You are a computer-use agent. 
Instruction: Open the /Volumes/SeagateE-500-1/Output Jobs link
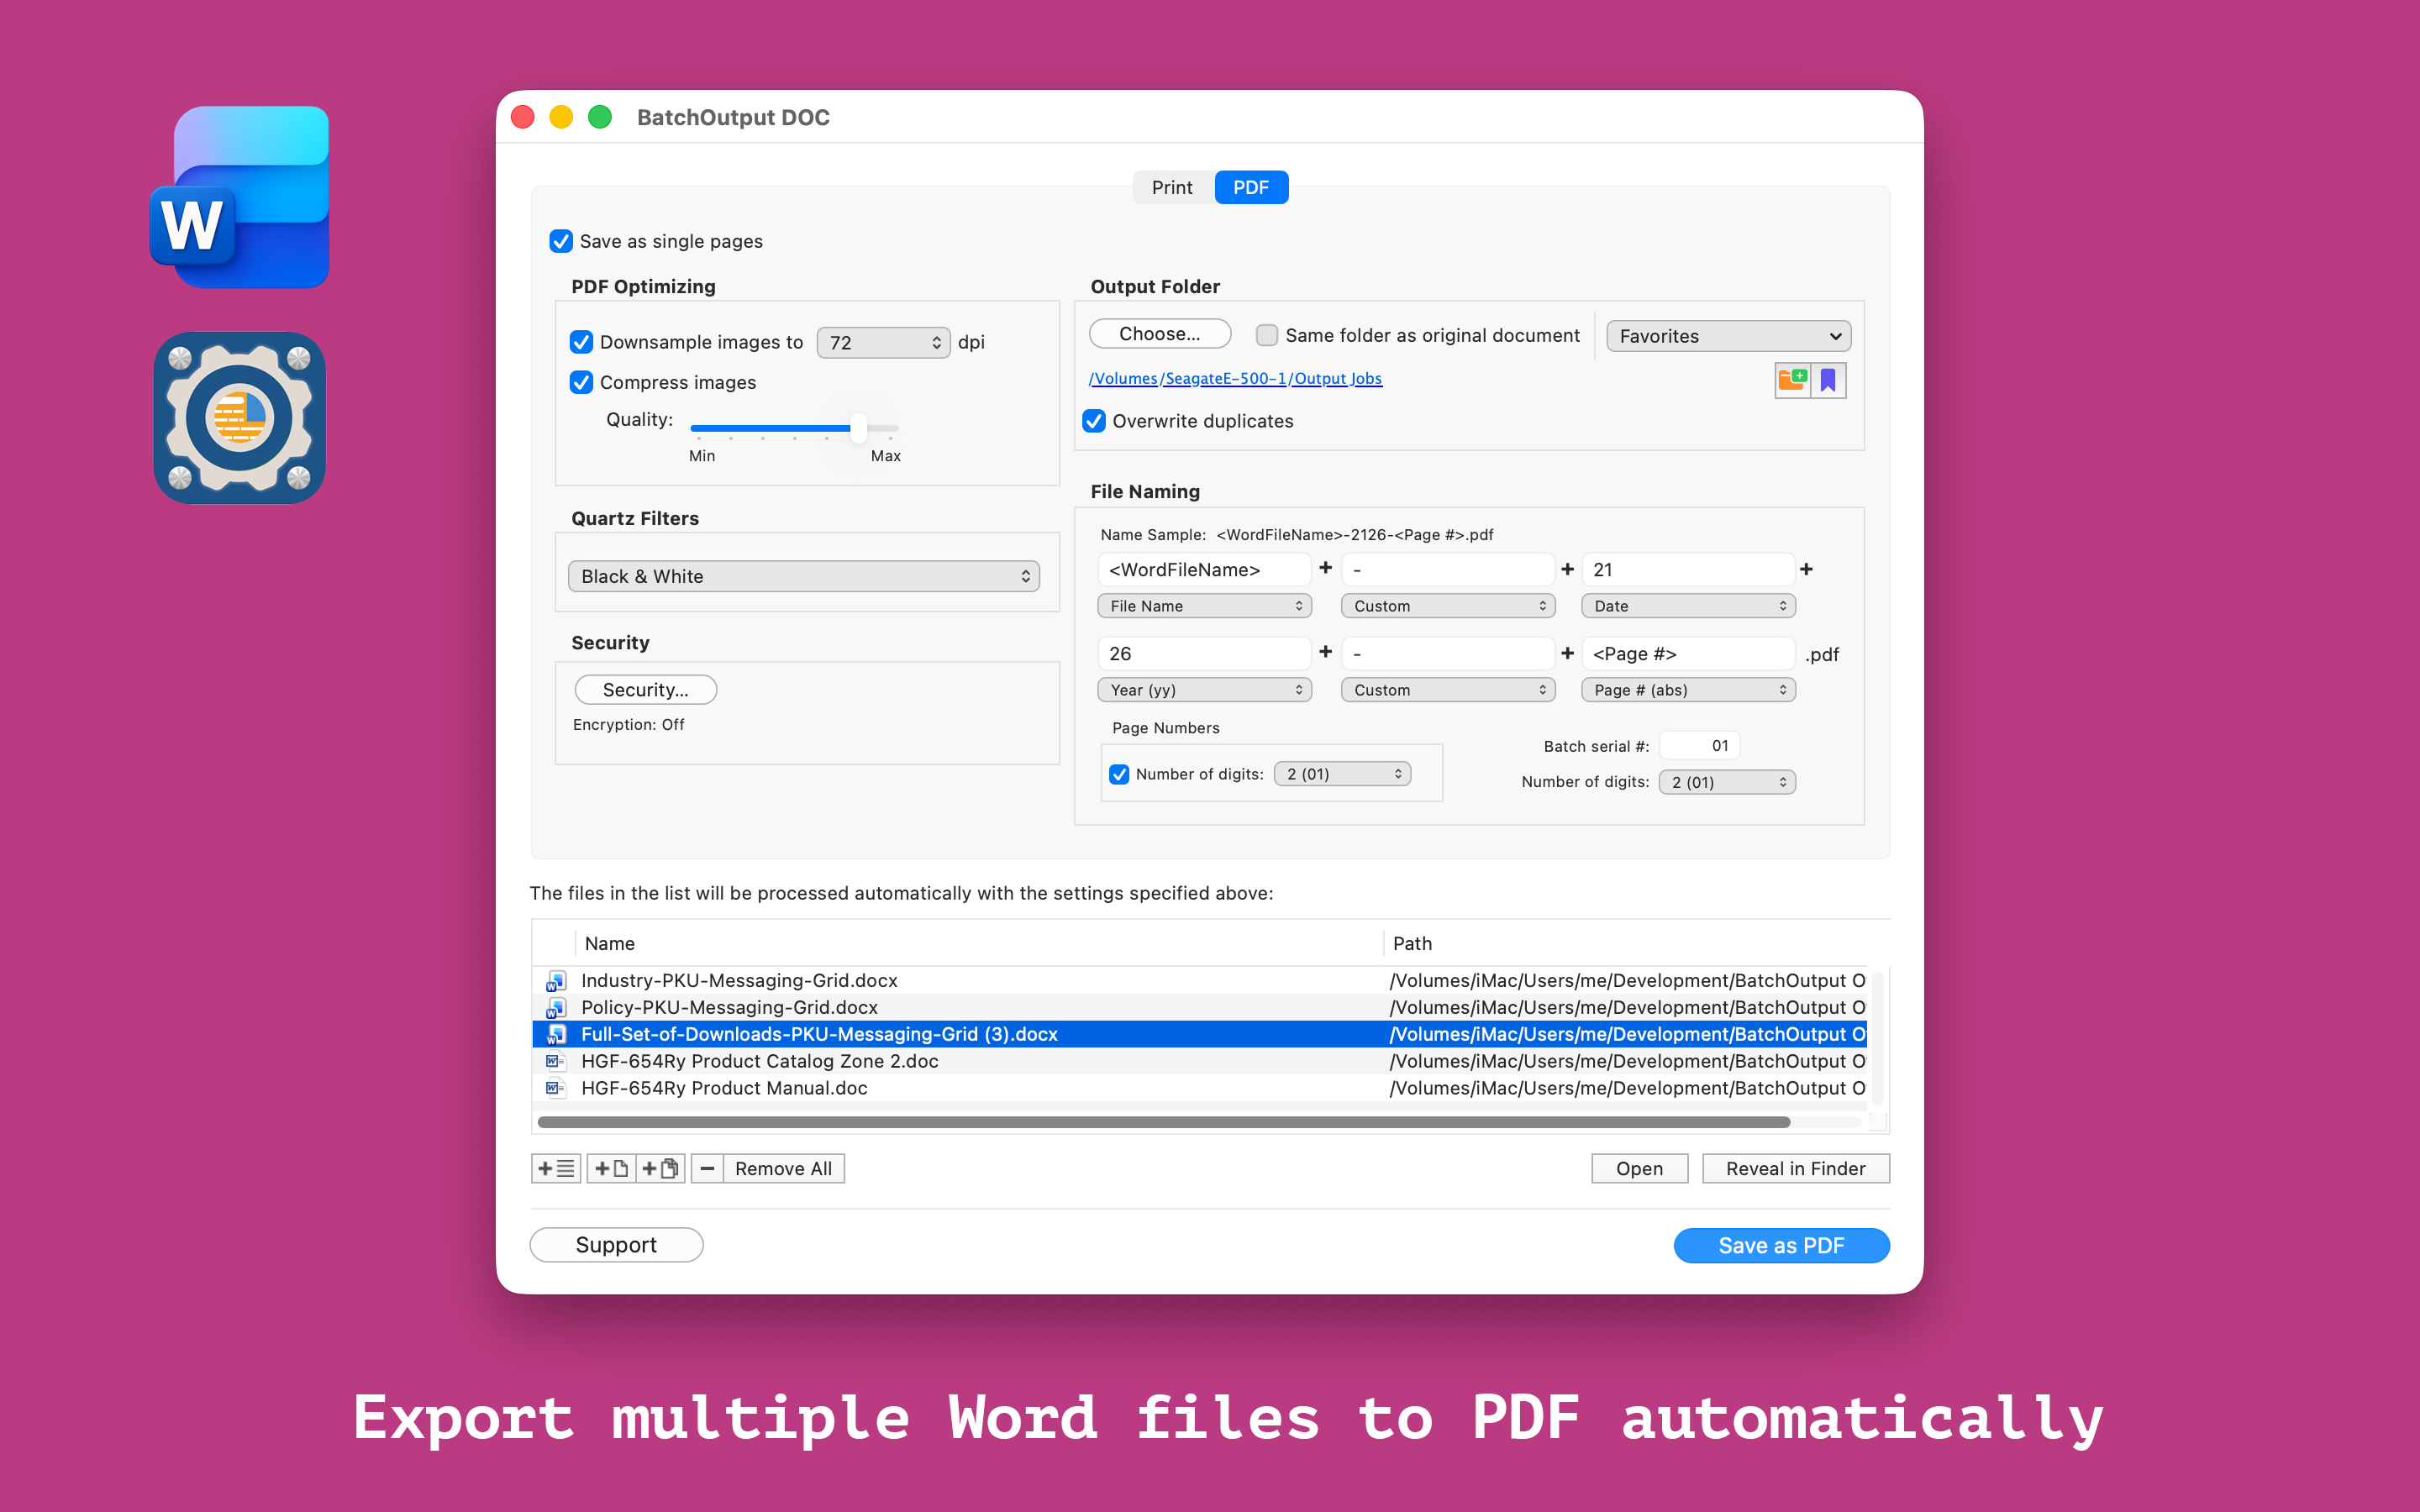(1235, 378)
